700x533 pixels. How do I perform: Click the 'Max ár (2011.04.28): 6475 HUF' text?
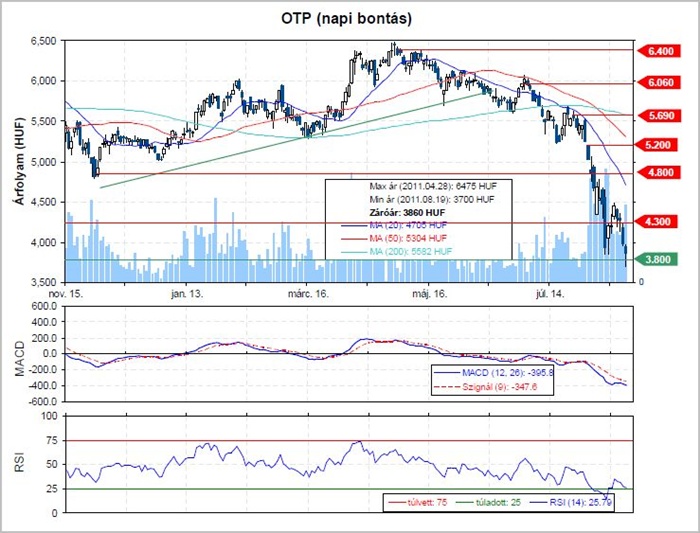tap(433, 186)
